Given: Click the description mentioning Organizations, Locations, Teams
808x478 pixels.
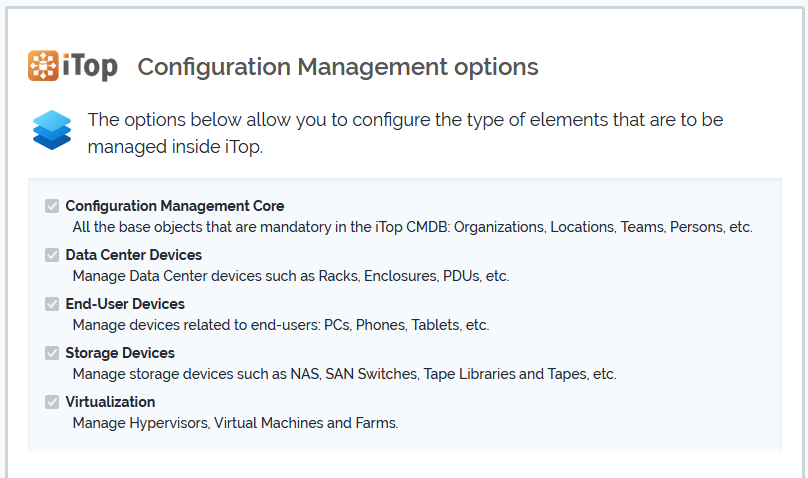Looking at the screenshot, I should pyautogui.click(x=412, y=227).
